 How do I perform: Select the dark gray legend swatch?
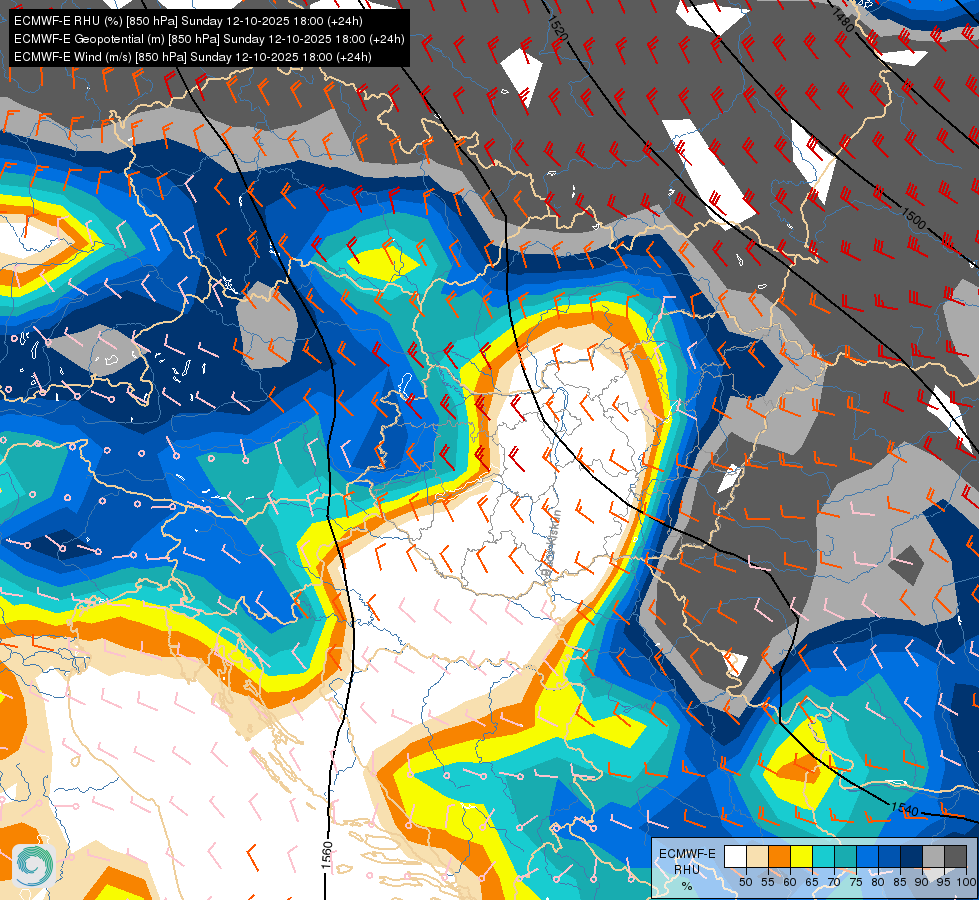pos(956,856)
